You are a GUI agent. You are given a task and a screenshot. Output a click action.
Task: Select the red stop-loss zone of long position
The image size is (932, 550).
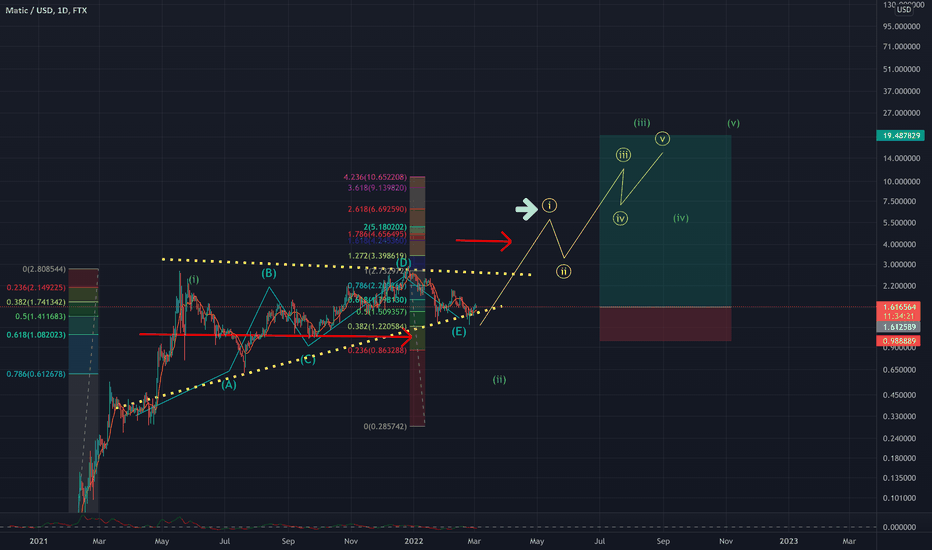coord(665,324)
